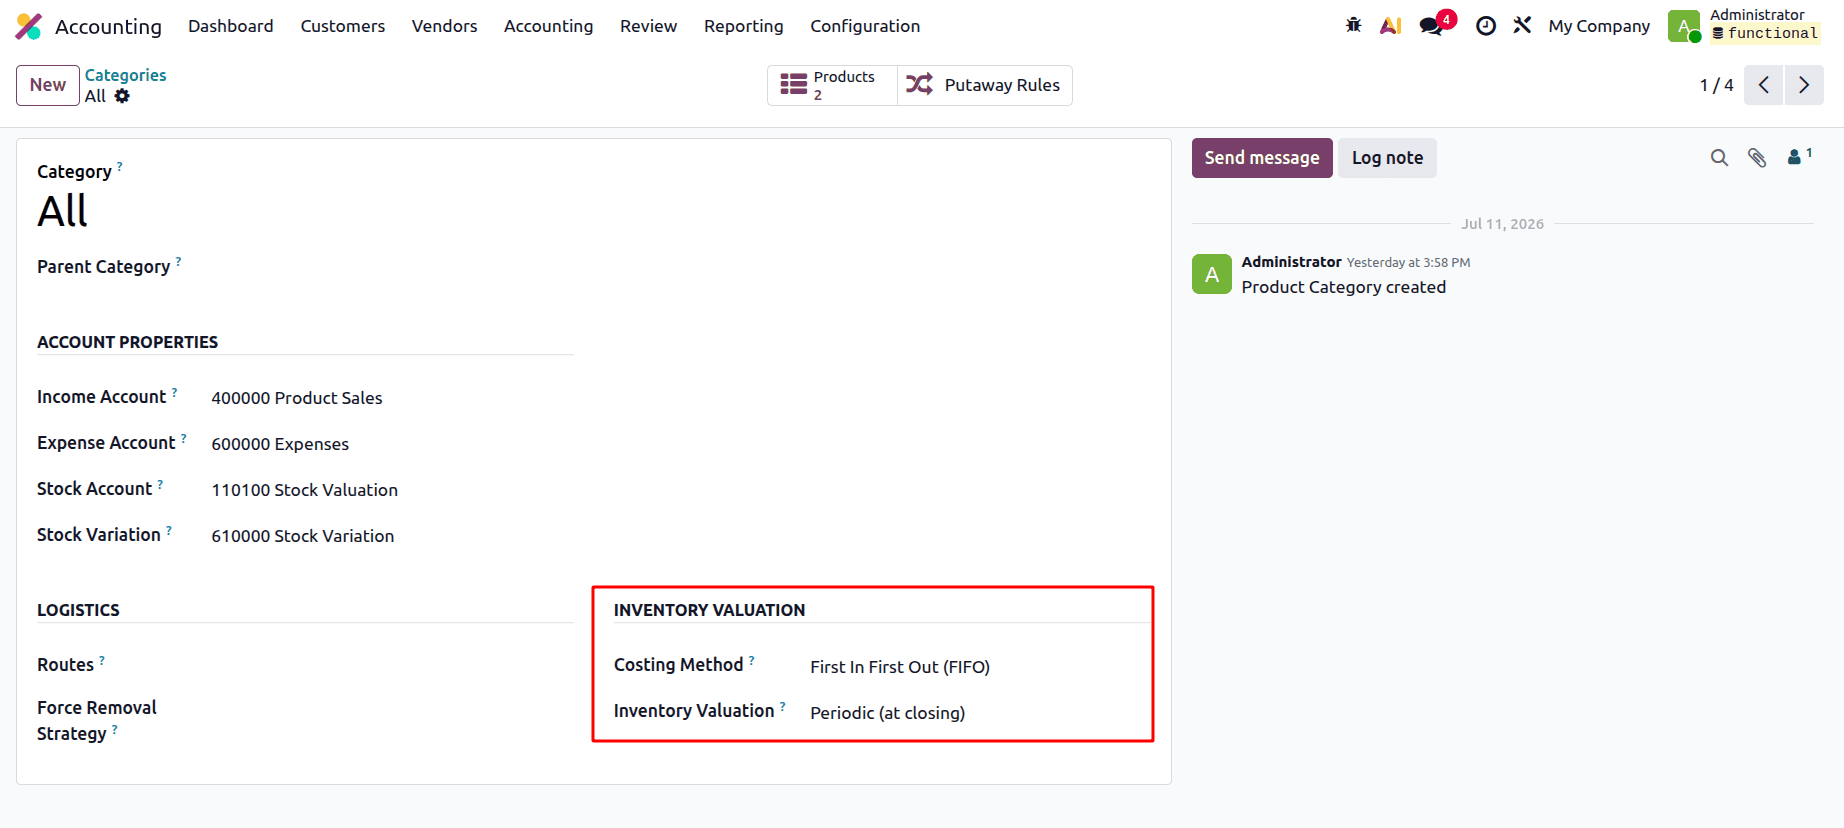Click the record pager 1 / 4
Image resolution: width=1844 pixels, height=828 pixels.
[1716, 85]
